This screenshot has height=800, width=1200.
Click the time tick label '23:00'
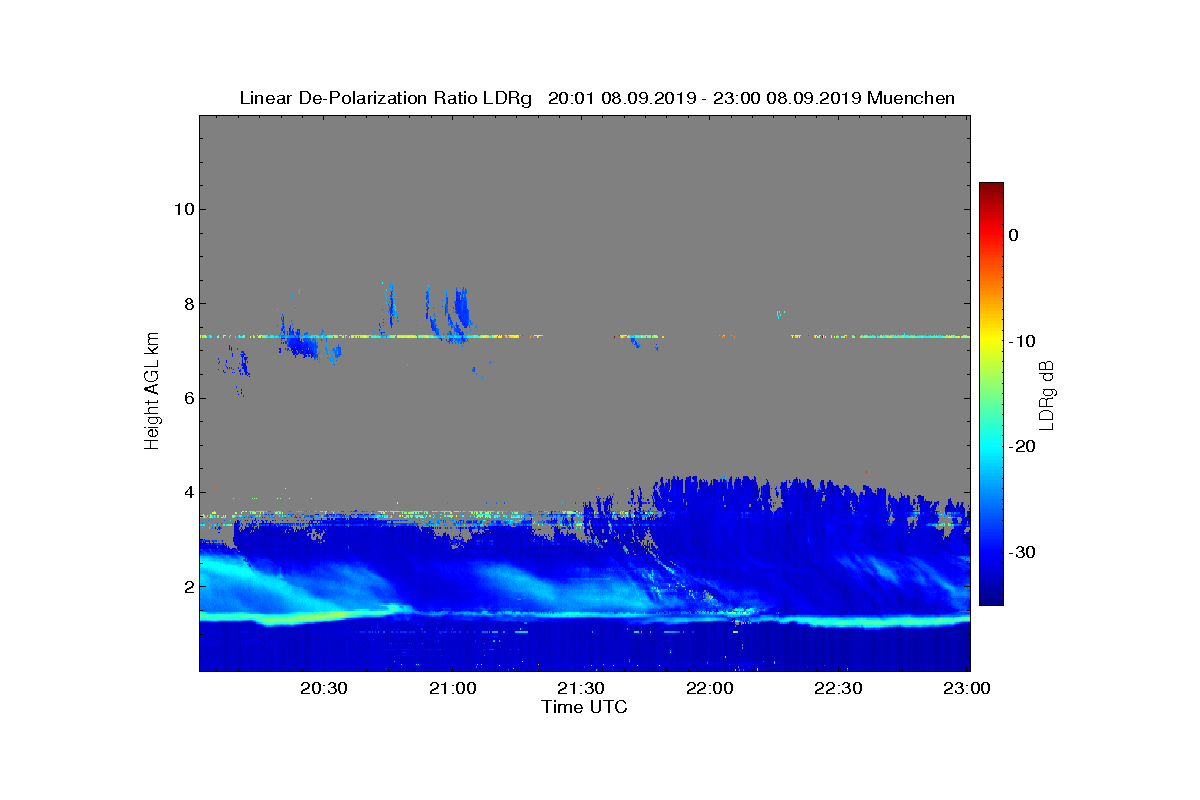pos(968,689)
